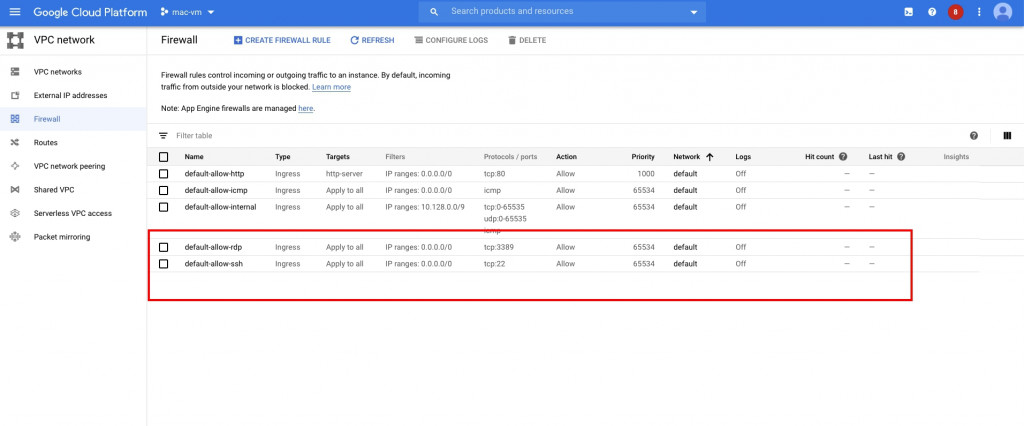Screen dimensions: 1024x426
Task: Click Configure Logs button
Action: coord(451,40)
